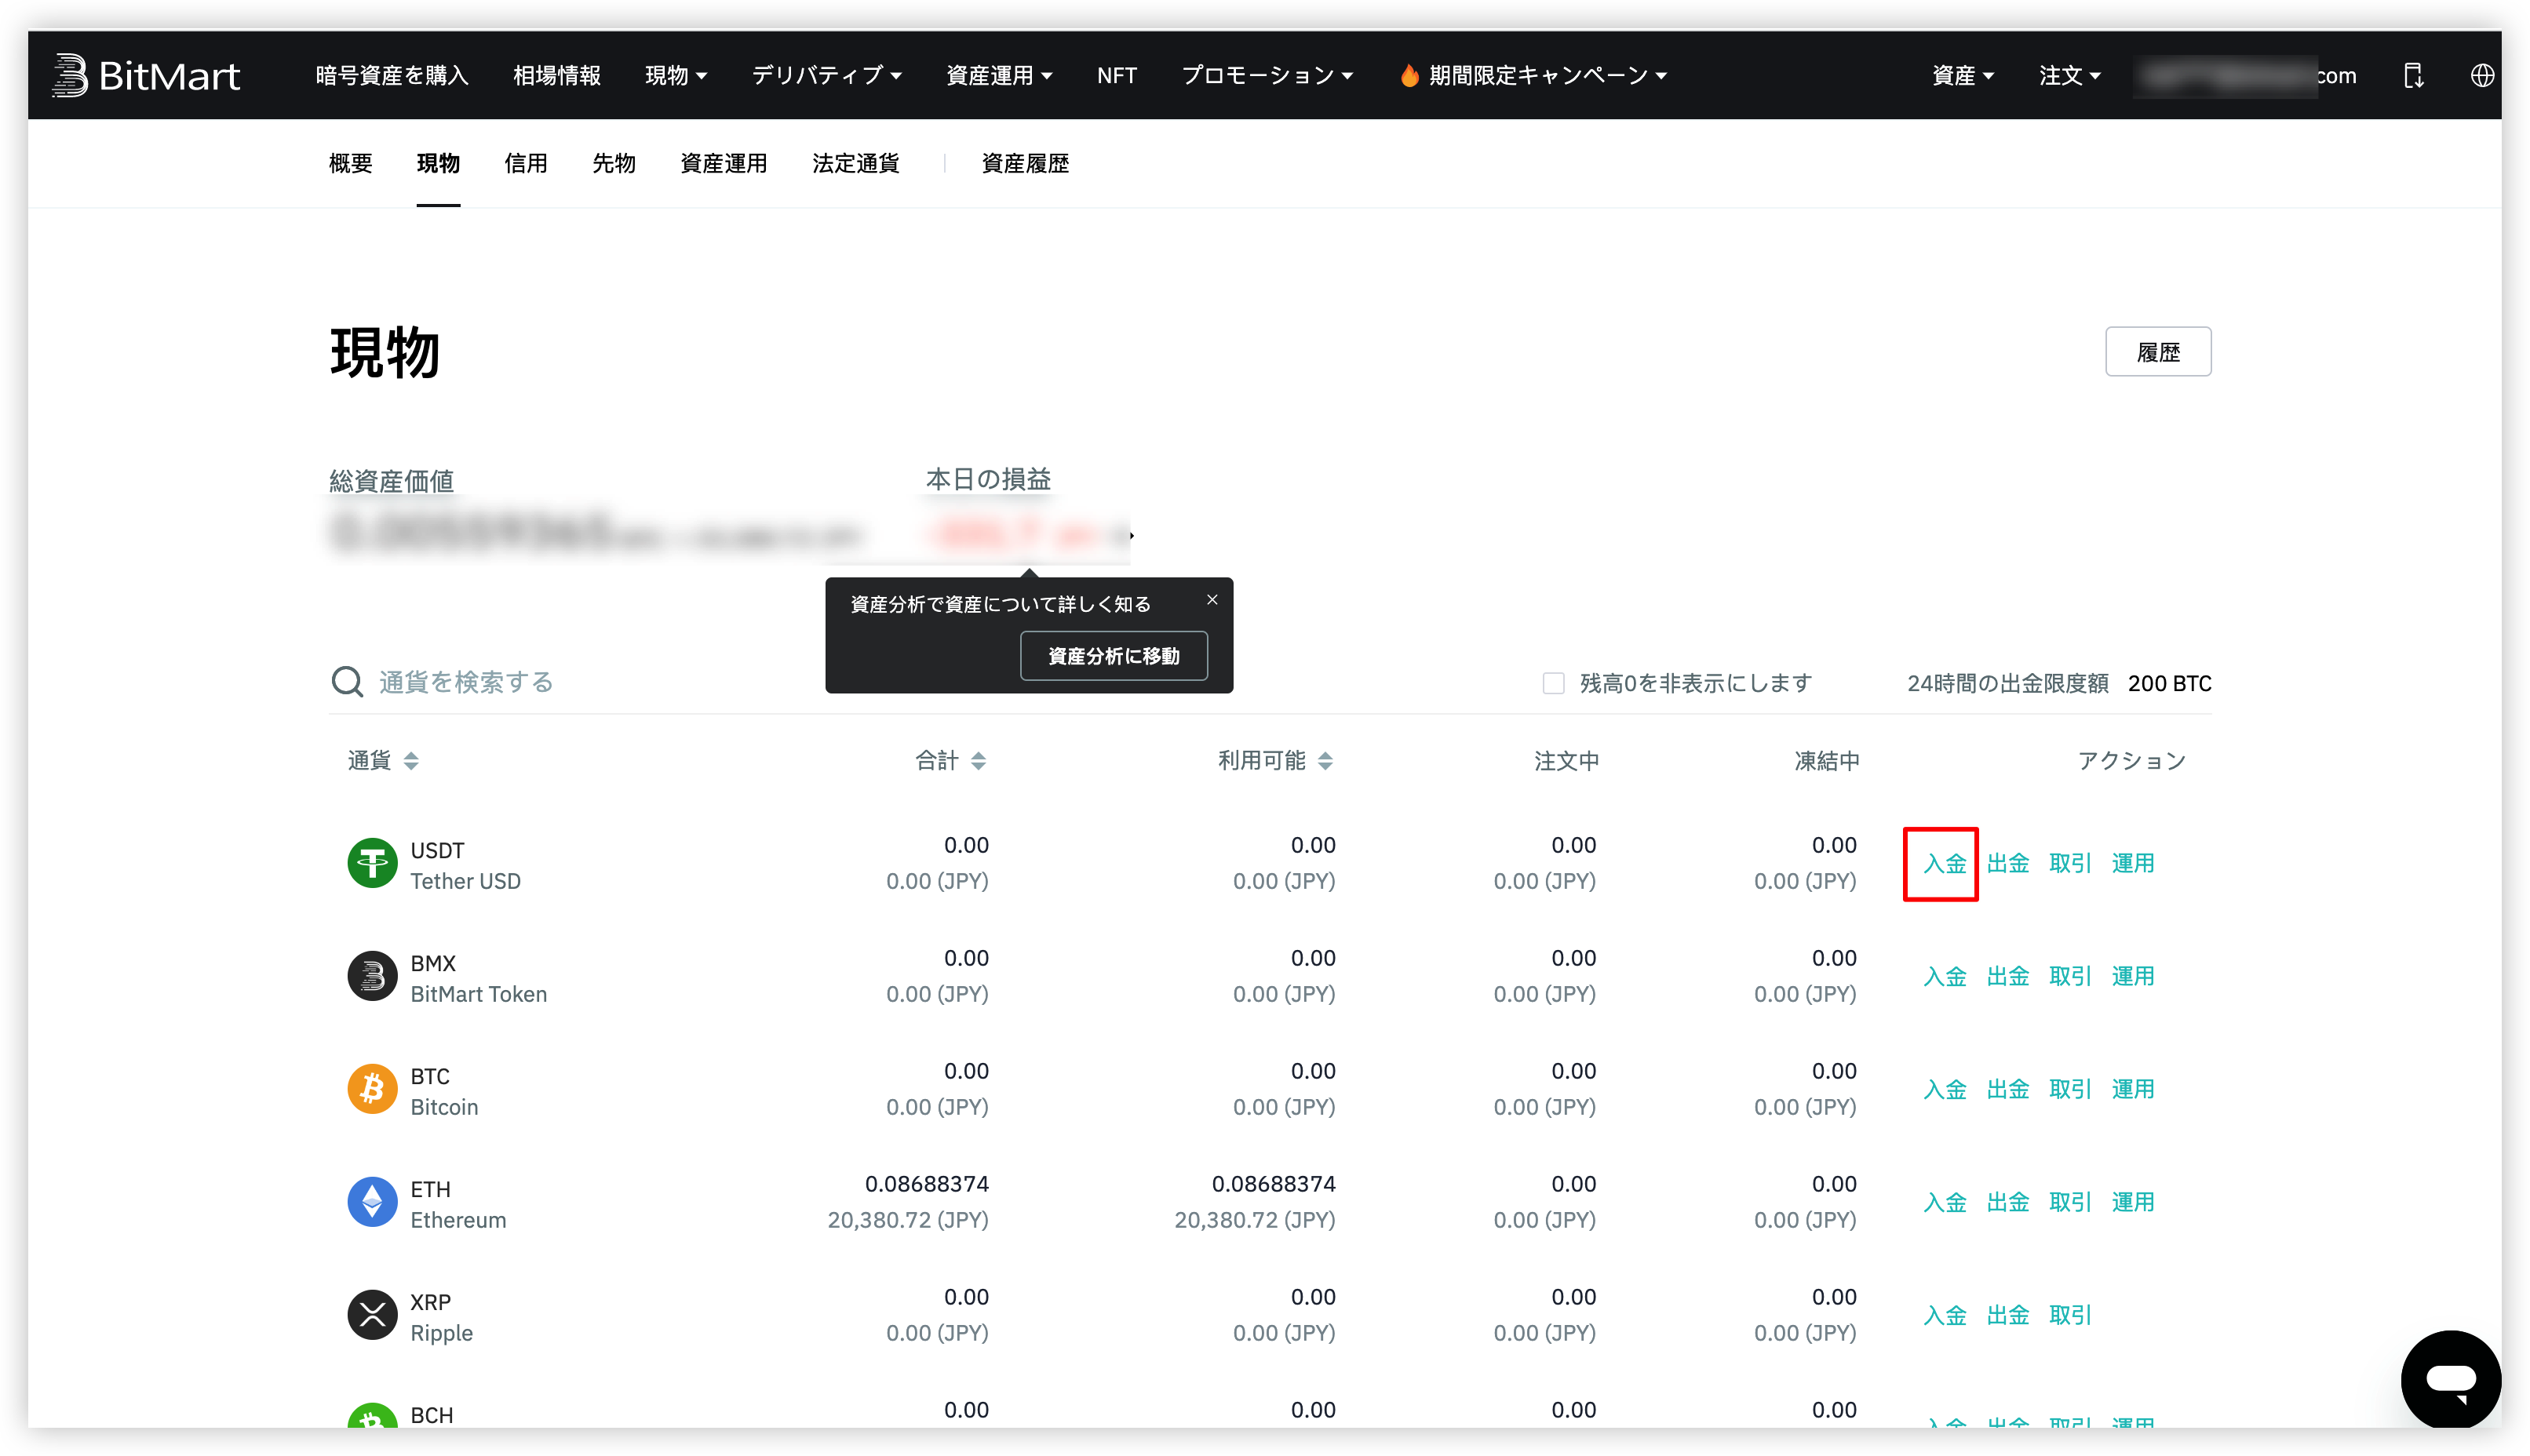The height and width of the screenshot is (1456, 2530).
Task: Click the BitMart Token name text
Action: pyautogui.click(x=479, y=994)
